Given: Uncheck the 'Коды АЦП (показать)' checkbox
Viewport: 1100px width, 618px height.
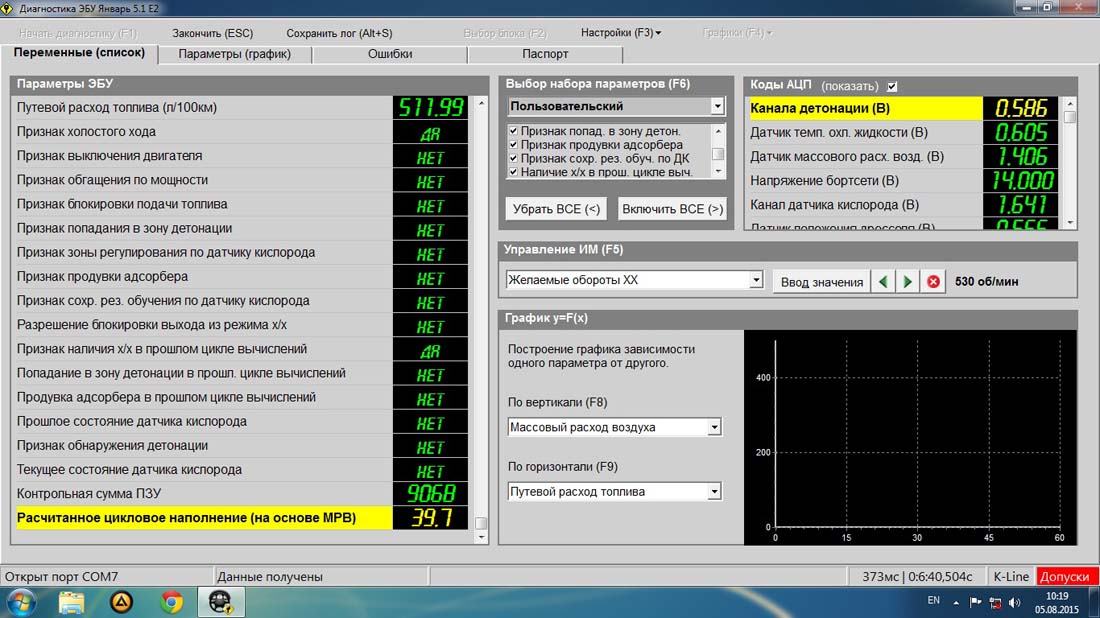Looking at the screenshot, I should click(892, 86).
